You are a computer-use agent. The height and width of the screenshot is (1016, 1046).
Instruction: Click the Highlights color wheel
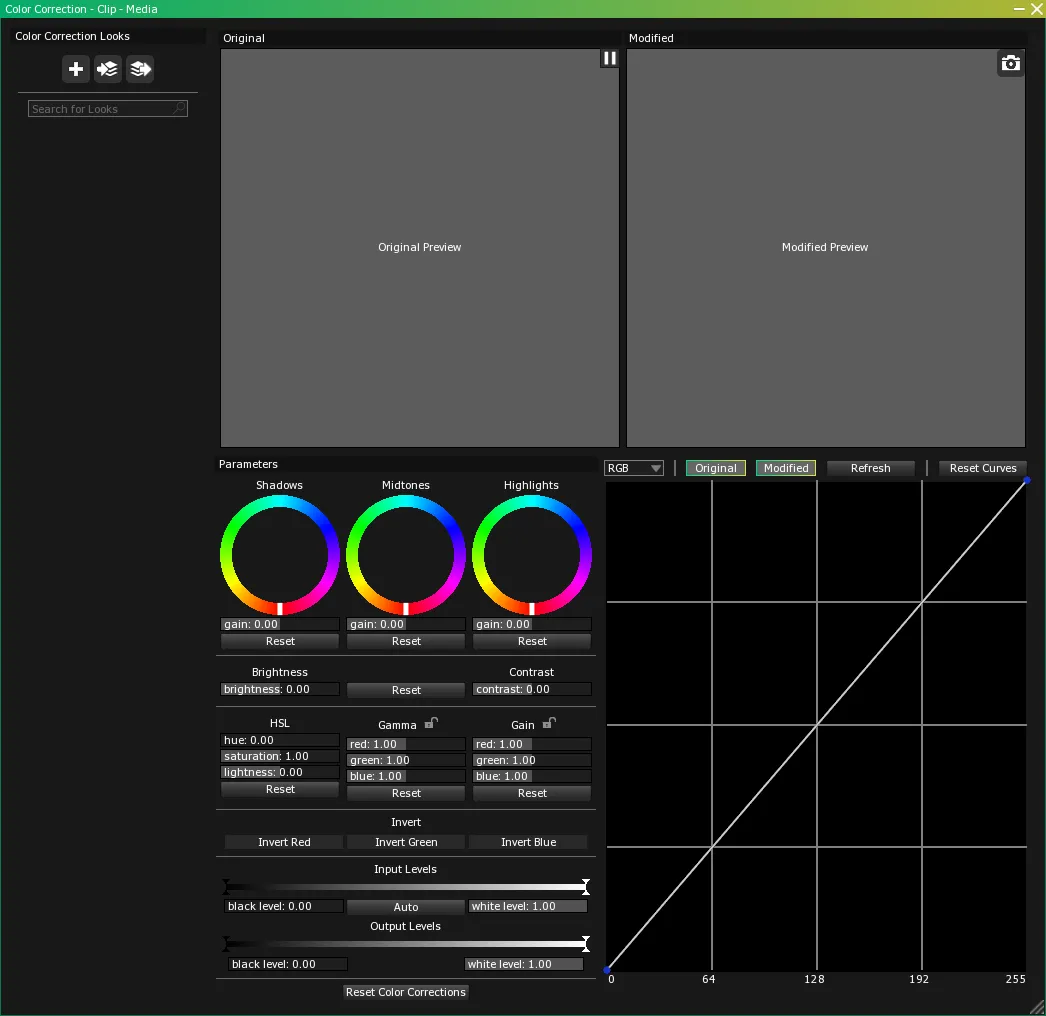coord(532,555)
